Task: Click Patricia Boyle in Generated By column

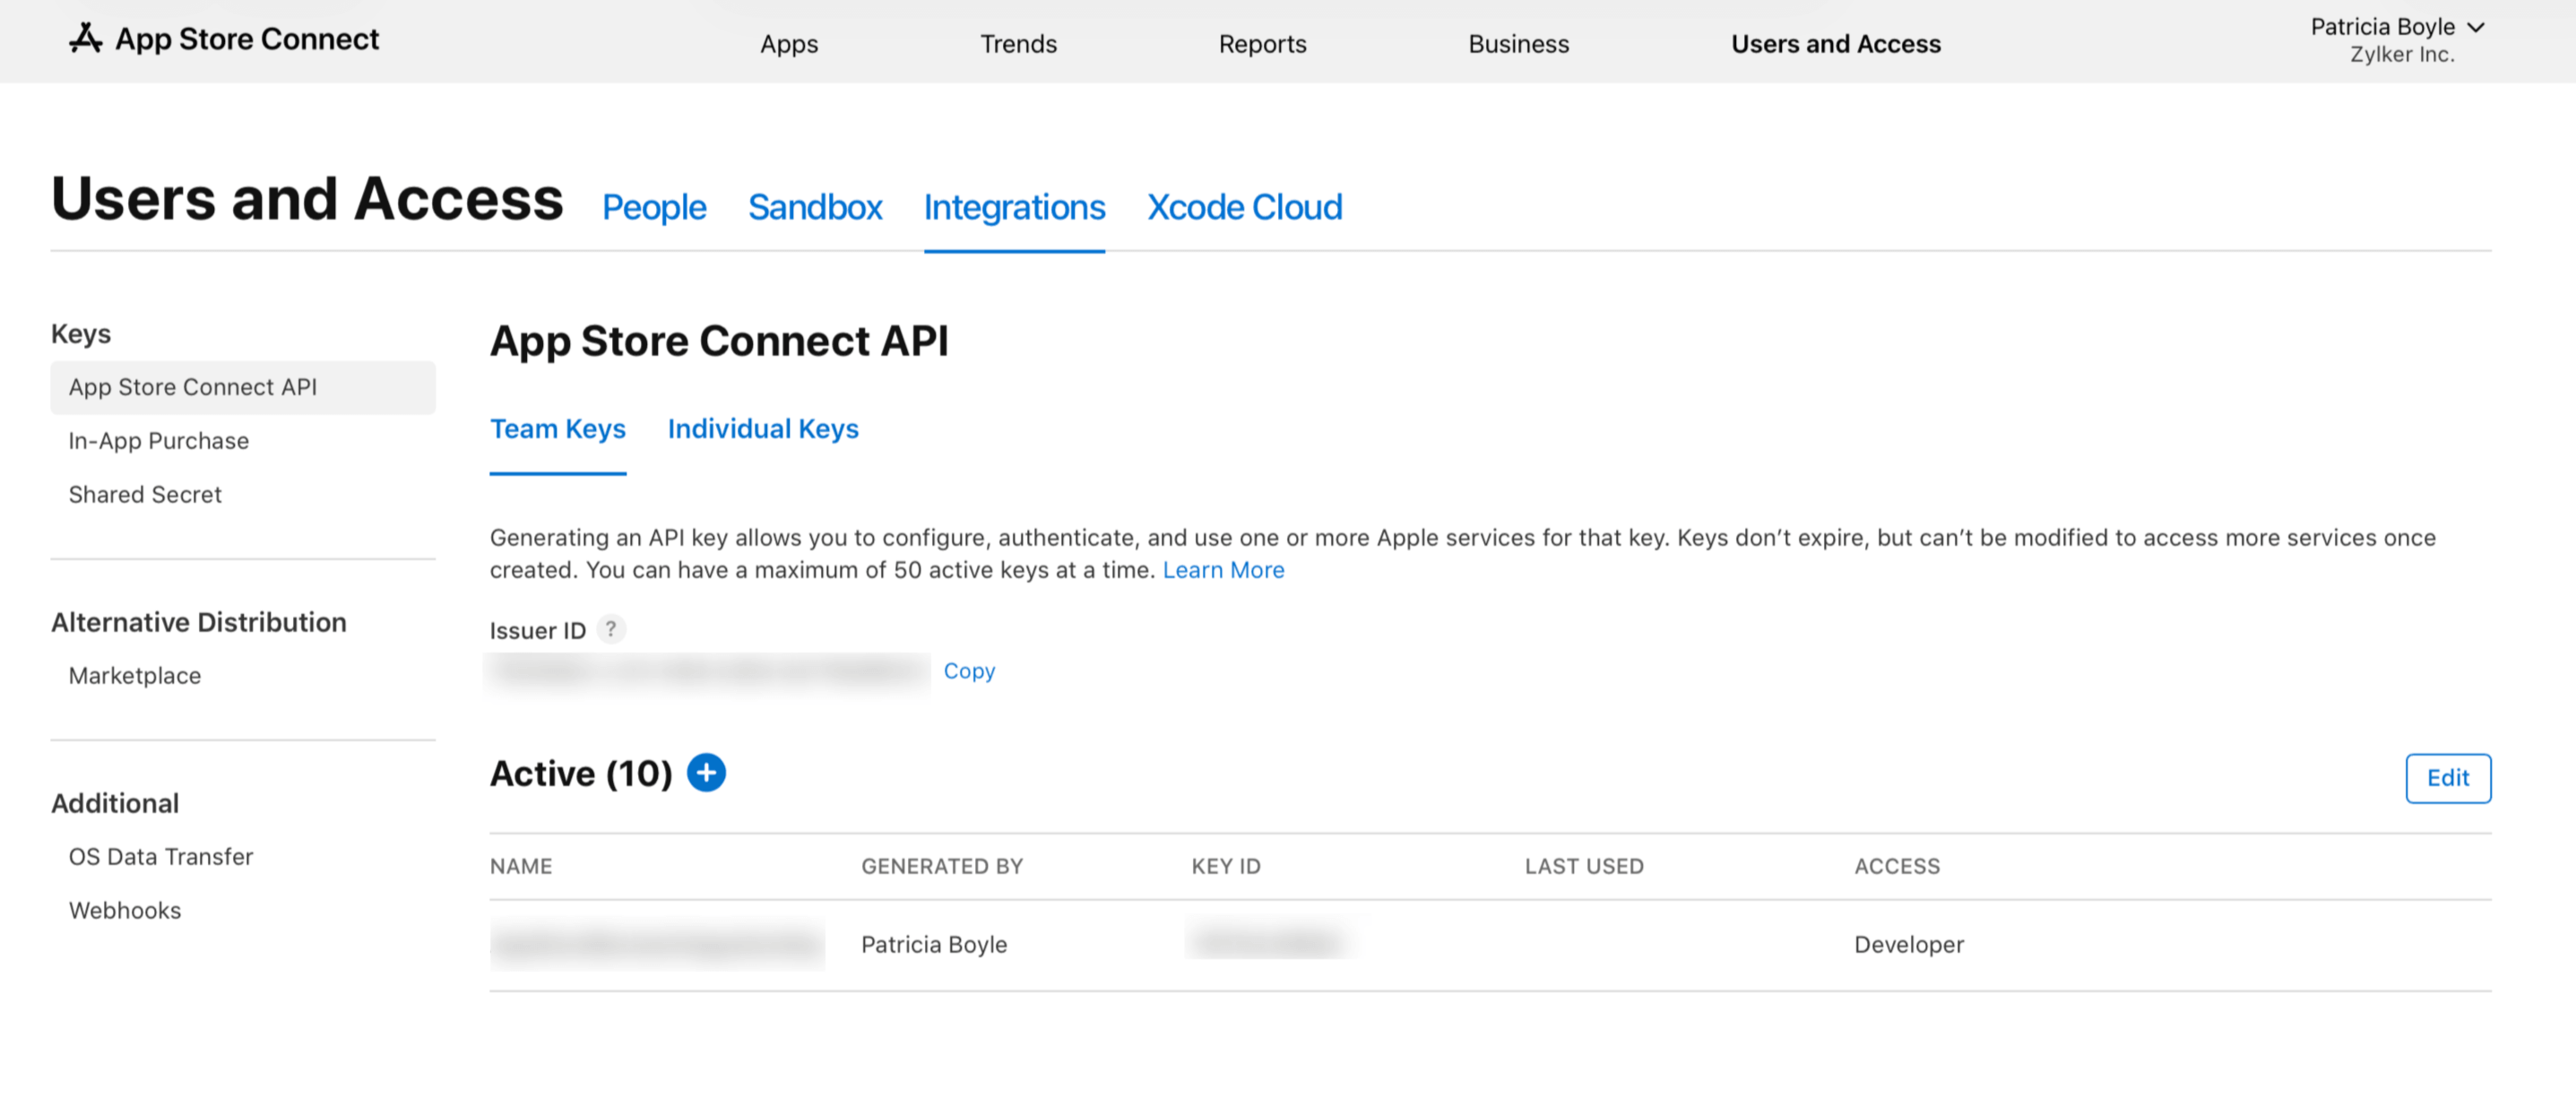Action: (934, 945)
